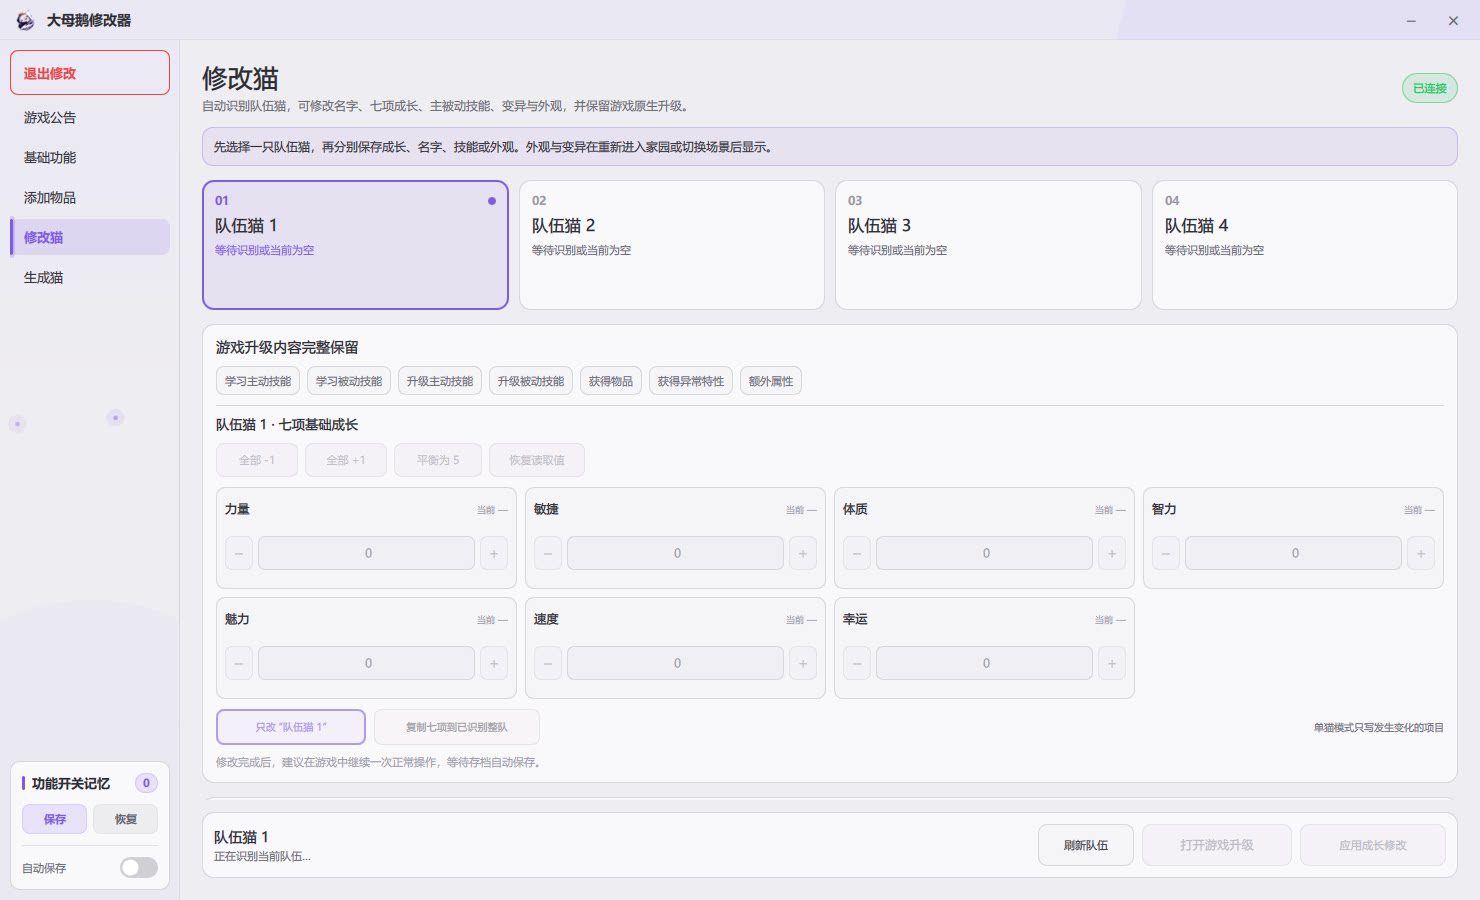Switch to the 修改猫 page

point(90,237)
